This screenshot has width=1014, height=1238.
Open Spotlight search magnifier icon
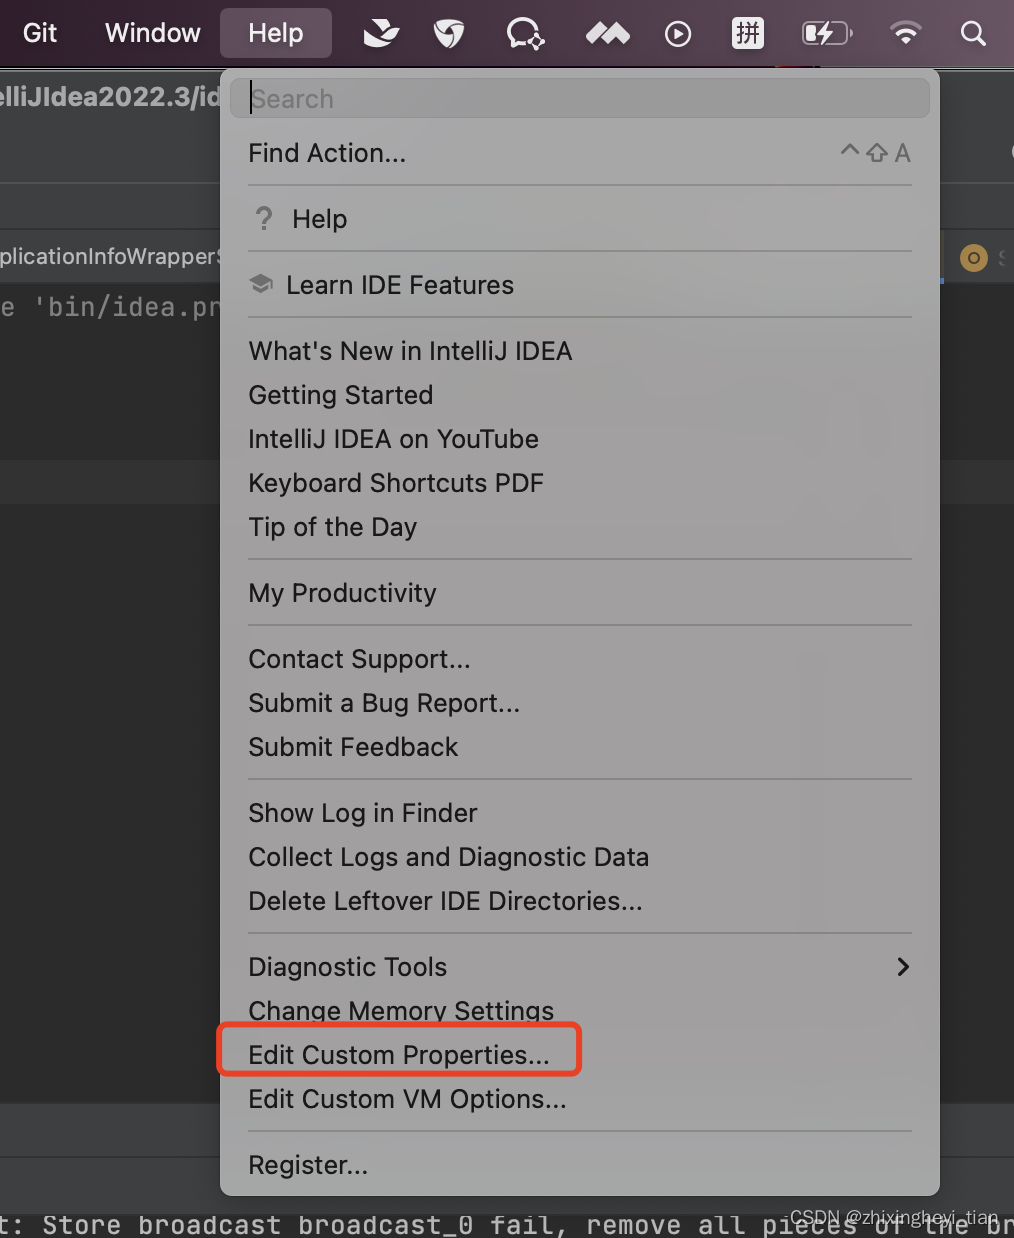tap(973, 34)
